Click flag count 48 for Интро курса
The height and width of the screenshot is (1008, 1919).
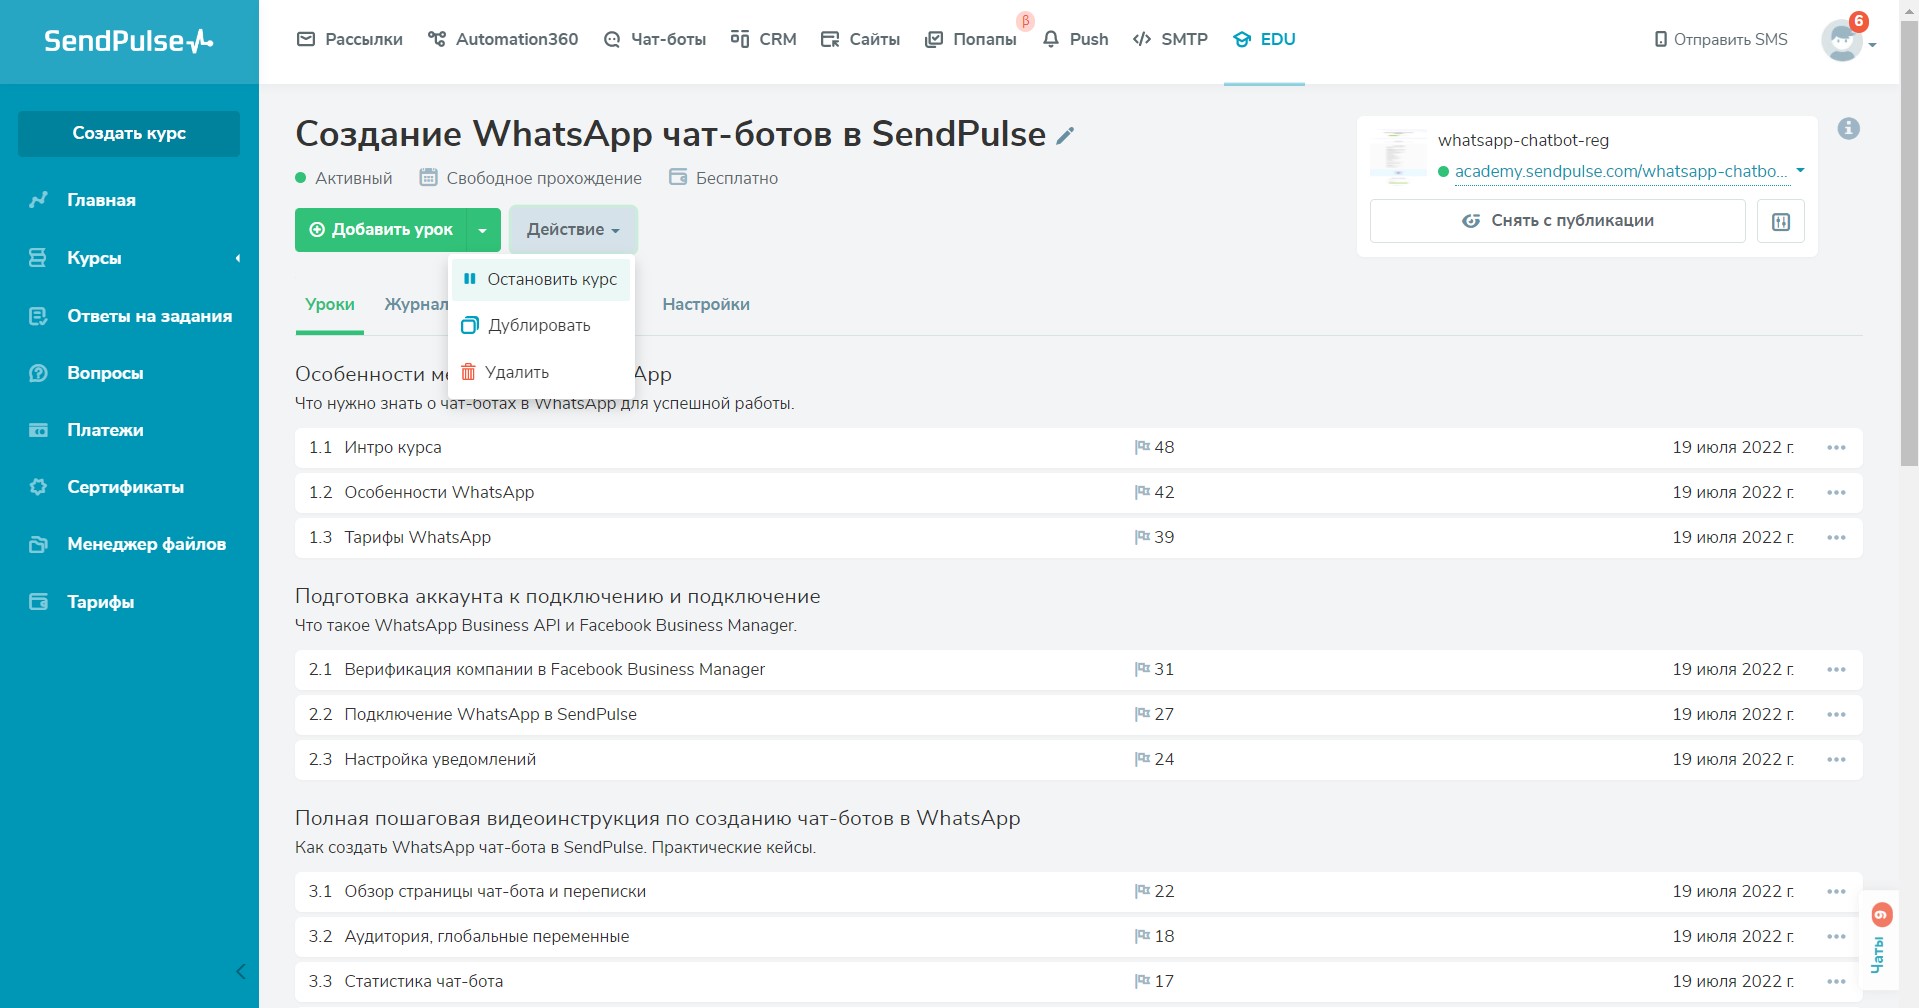pyautogui.click(x=1154, y=447)
